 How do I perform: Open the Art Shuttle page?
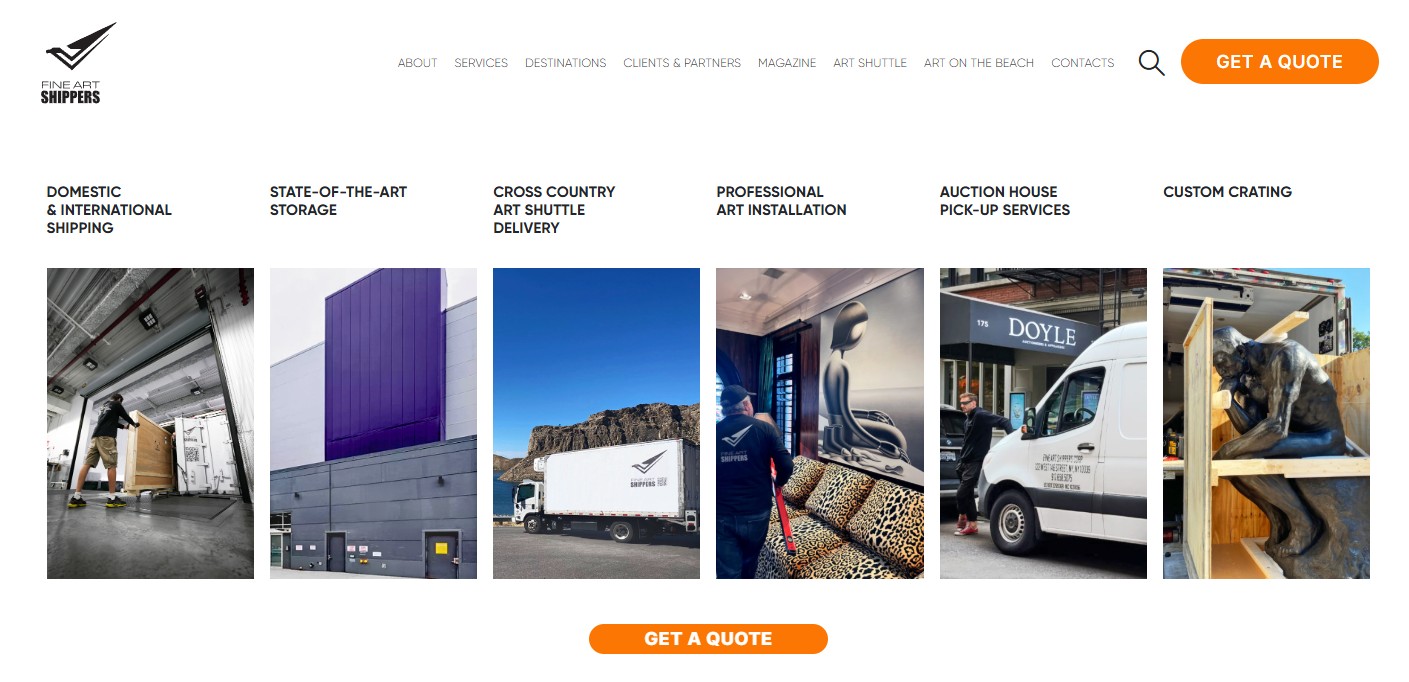[x=870, y=63]
